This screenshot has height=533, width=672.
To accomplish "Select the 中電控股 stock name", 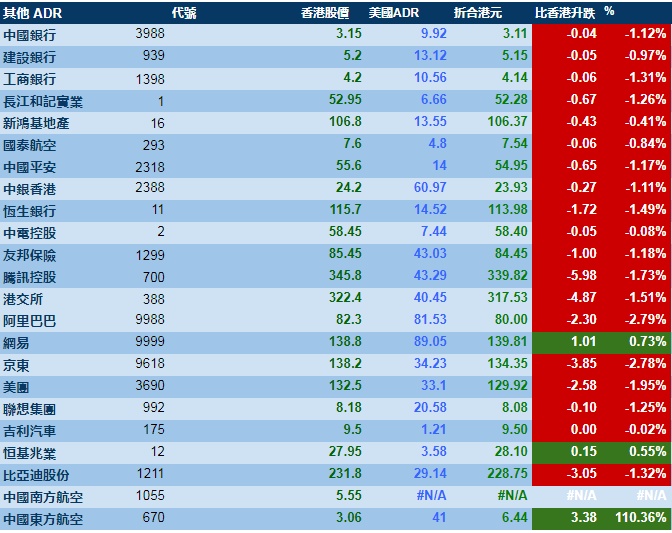I will [30, 233].
